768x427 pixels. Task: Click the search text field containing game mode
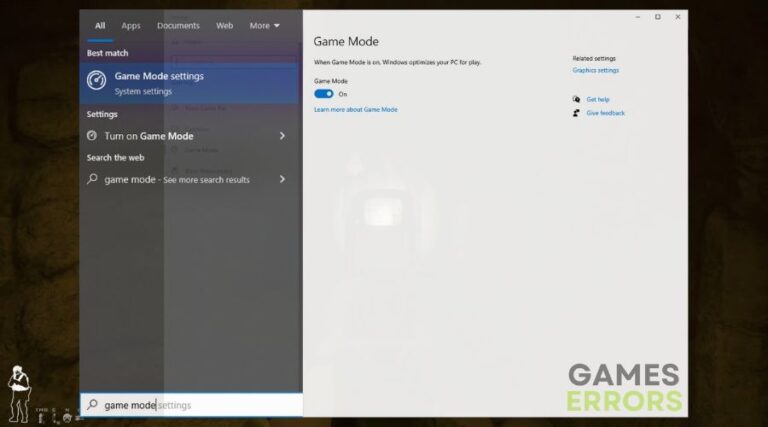click(200, 405)
